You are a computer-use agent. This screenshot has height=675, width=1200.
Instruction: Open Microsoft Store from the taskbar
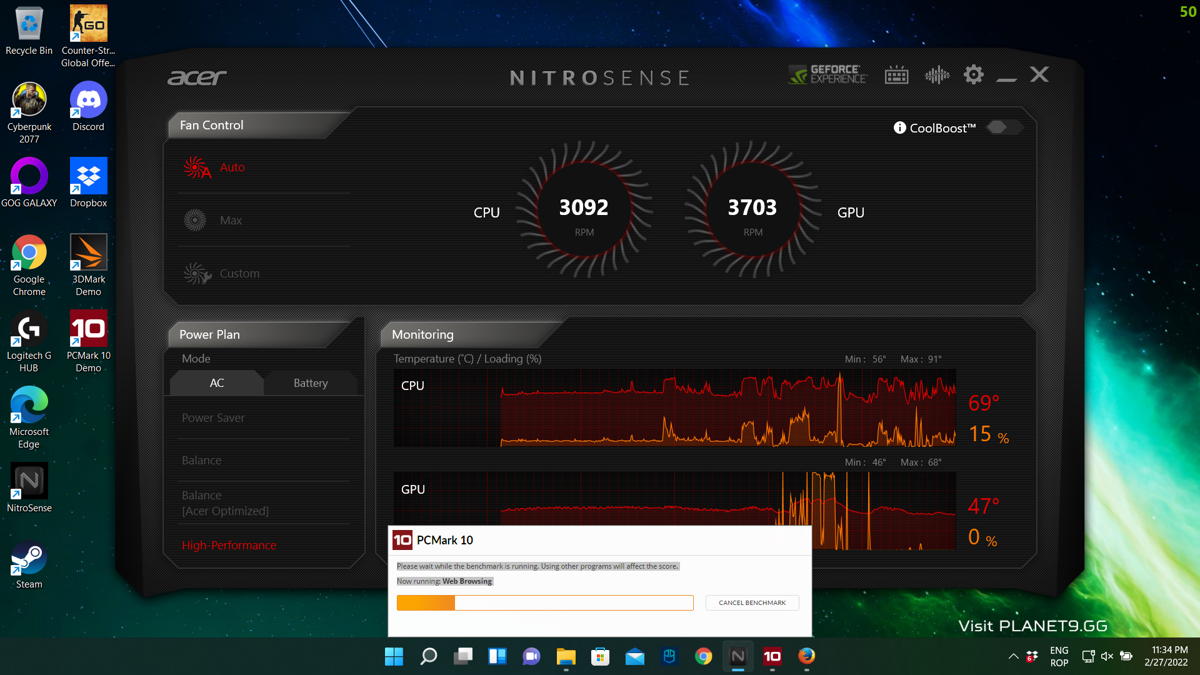[600, 656]
